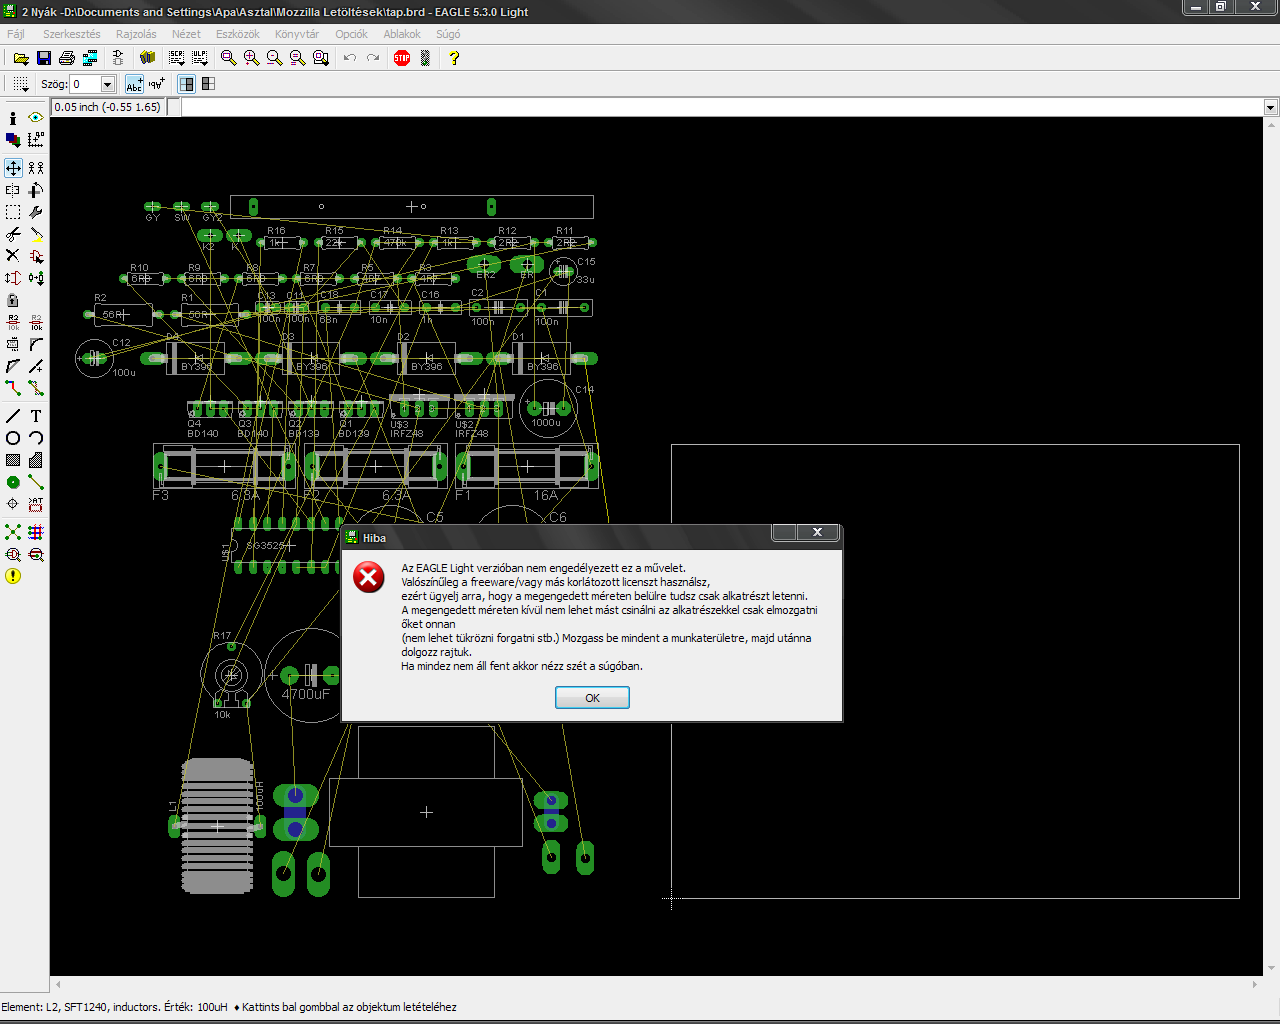Select the mirrored Abc placement option
Viewport: 1280px width, 1024px height.
point(157,84)
